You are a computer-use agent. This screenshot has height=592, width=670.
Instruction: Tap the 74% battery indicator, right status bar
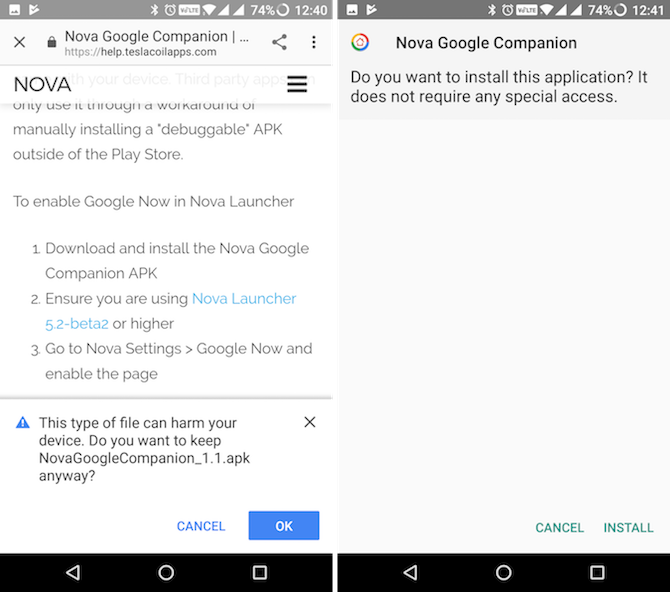[607, 9]
